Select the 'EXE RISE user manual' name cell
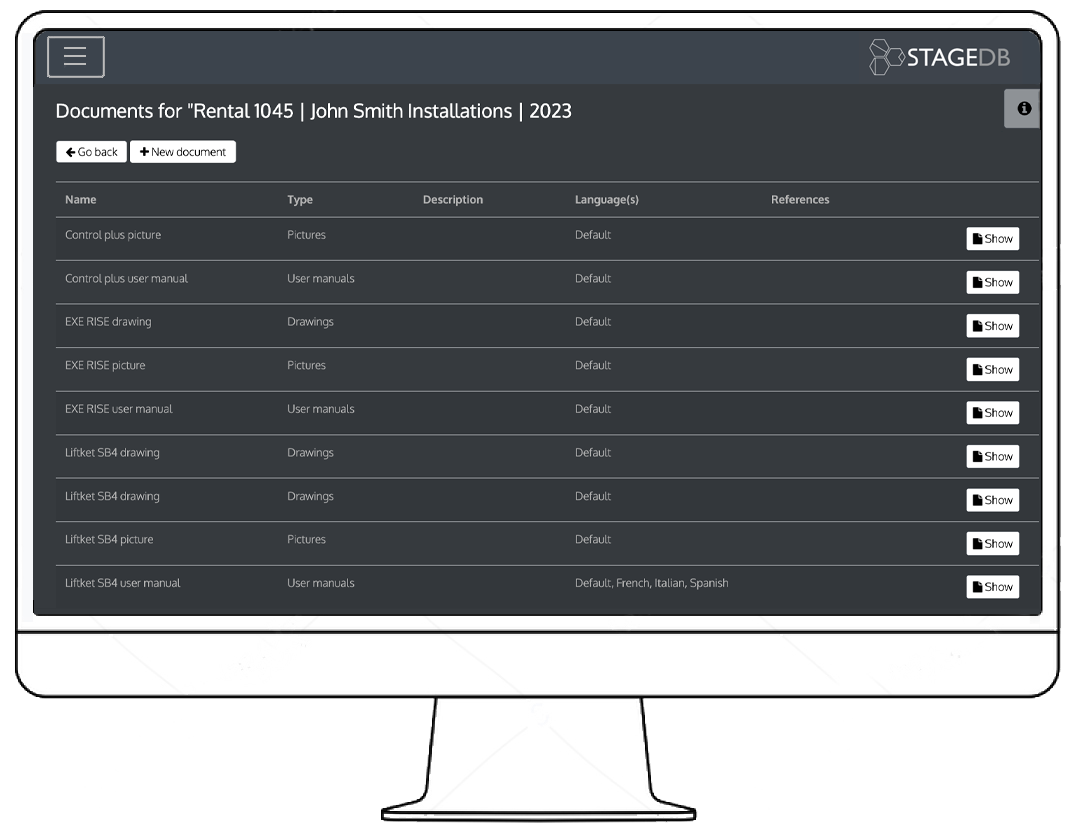The width and height of the screenshot is (1073, 833). [x=118, y=409]
